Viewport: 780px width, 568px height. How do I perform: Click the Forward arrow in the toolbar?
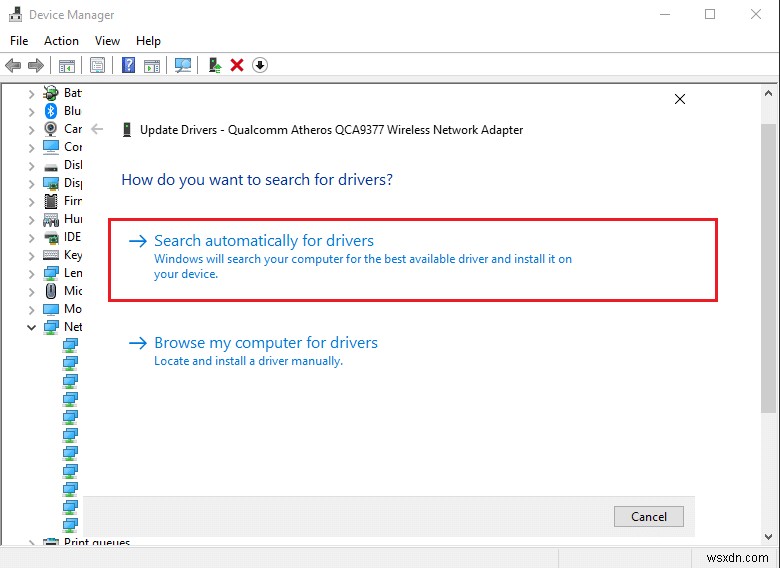click(36, 65)
